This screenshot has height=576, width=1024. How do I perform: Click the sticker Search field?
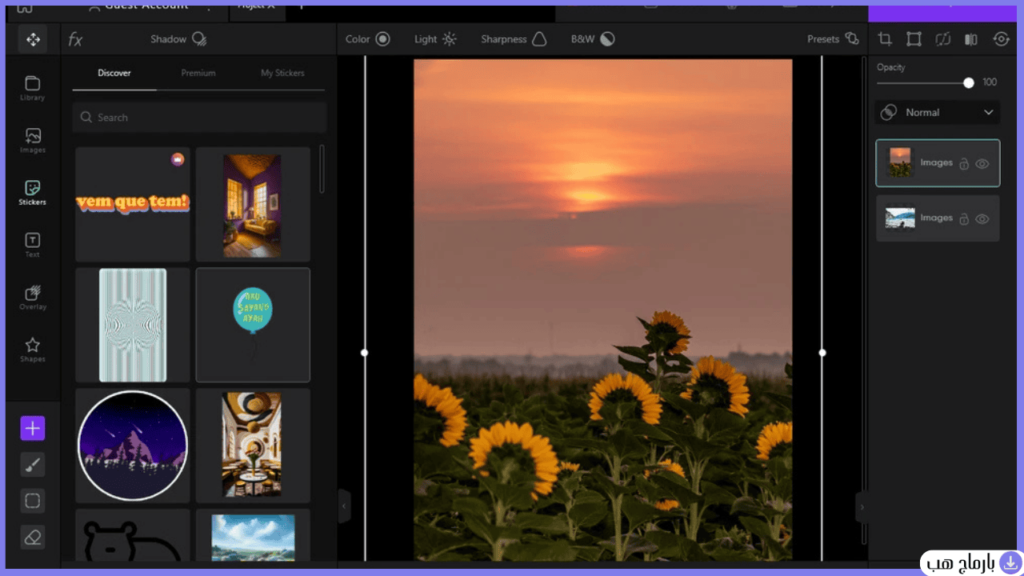tap(199, 118)
